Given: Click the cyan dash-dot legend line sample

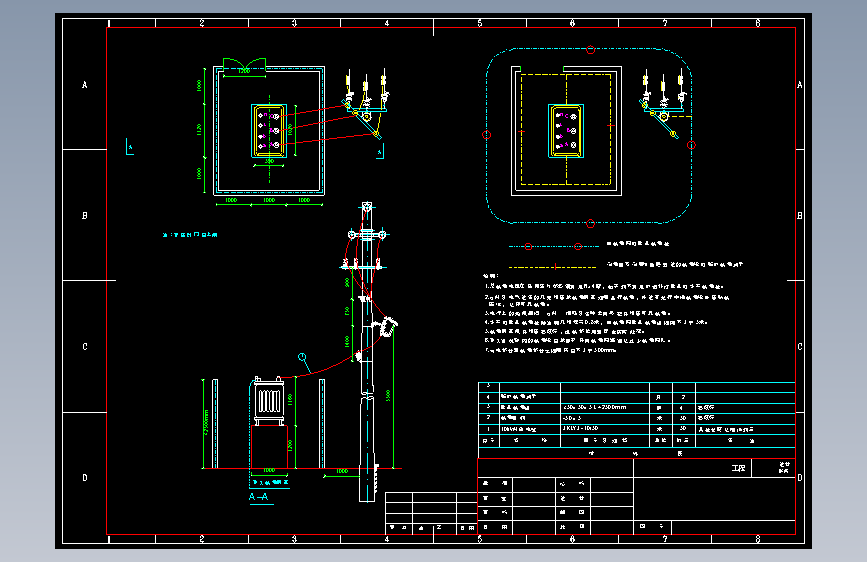Looking at the screenshot, I should coord(553,246).
